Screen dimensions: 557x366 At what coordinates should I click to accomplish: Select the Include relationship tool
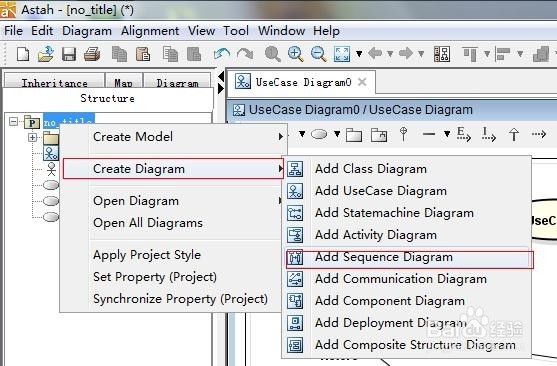pos(489,134)
